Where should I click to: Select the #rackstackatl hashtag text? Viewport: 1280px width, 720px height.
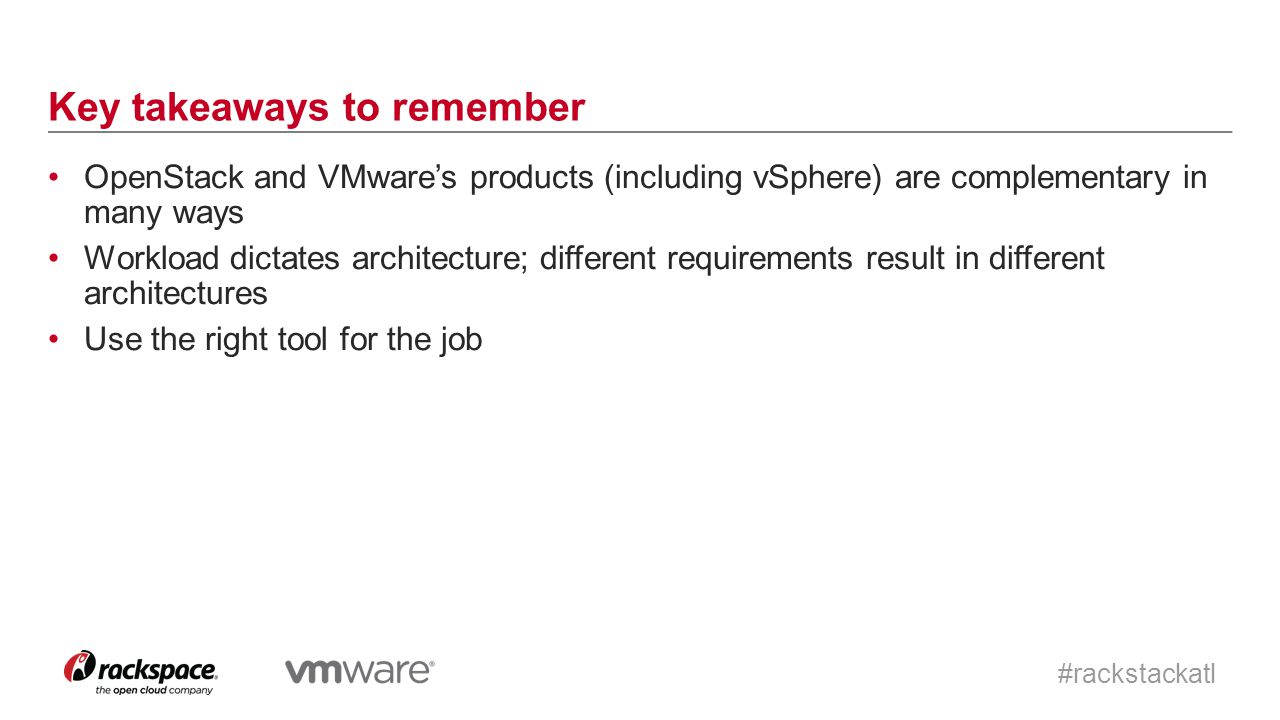click(x=1136, y=673)
